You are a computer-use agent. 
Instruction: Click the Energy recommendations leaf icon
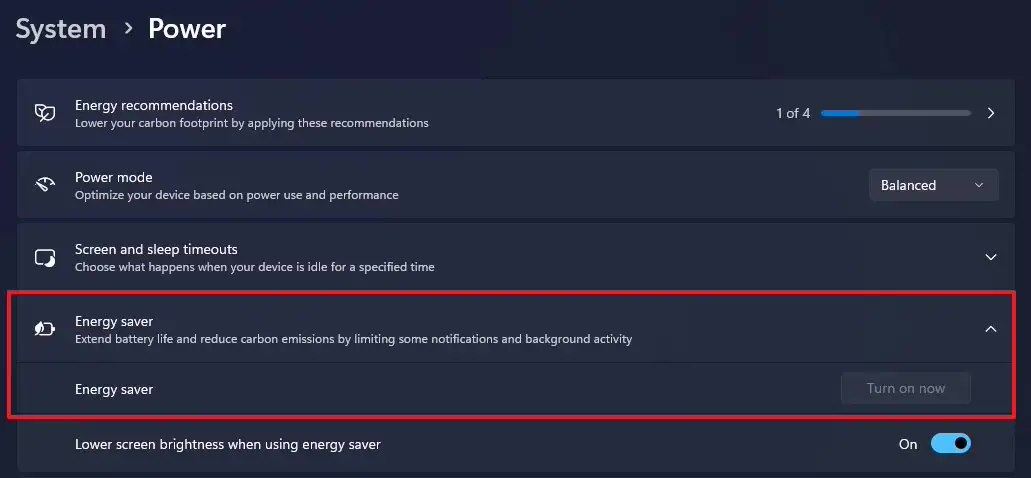point(45,113)
